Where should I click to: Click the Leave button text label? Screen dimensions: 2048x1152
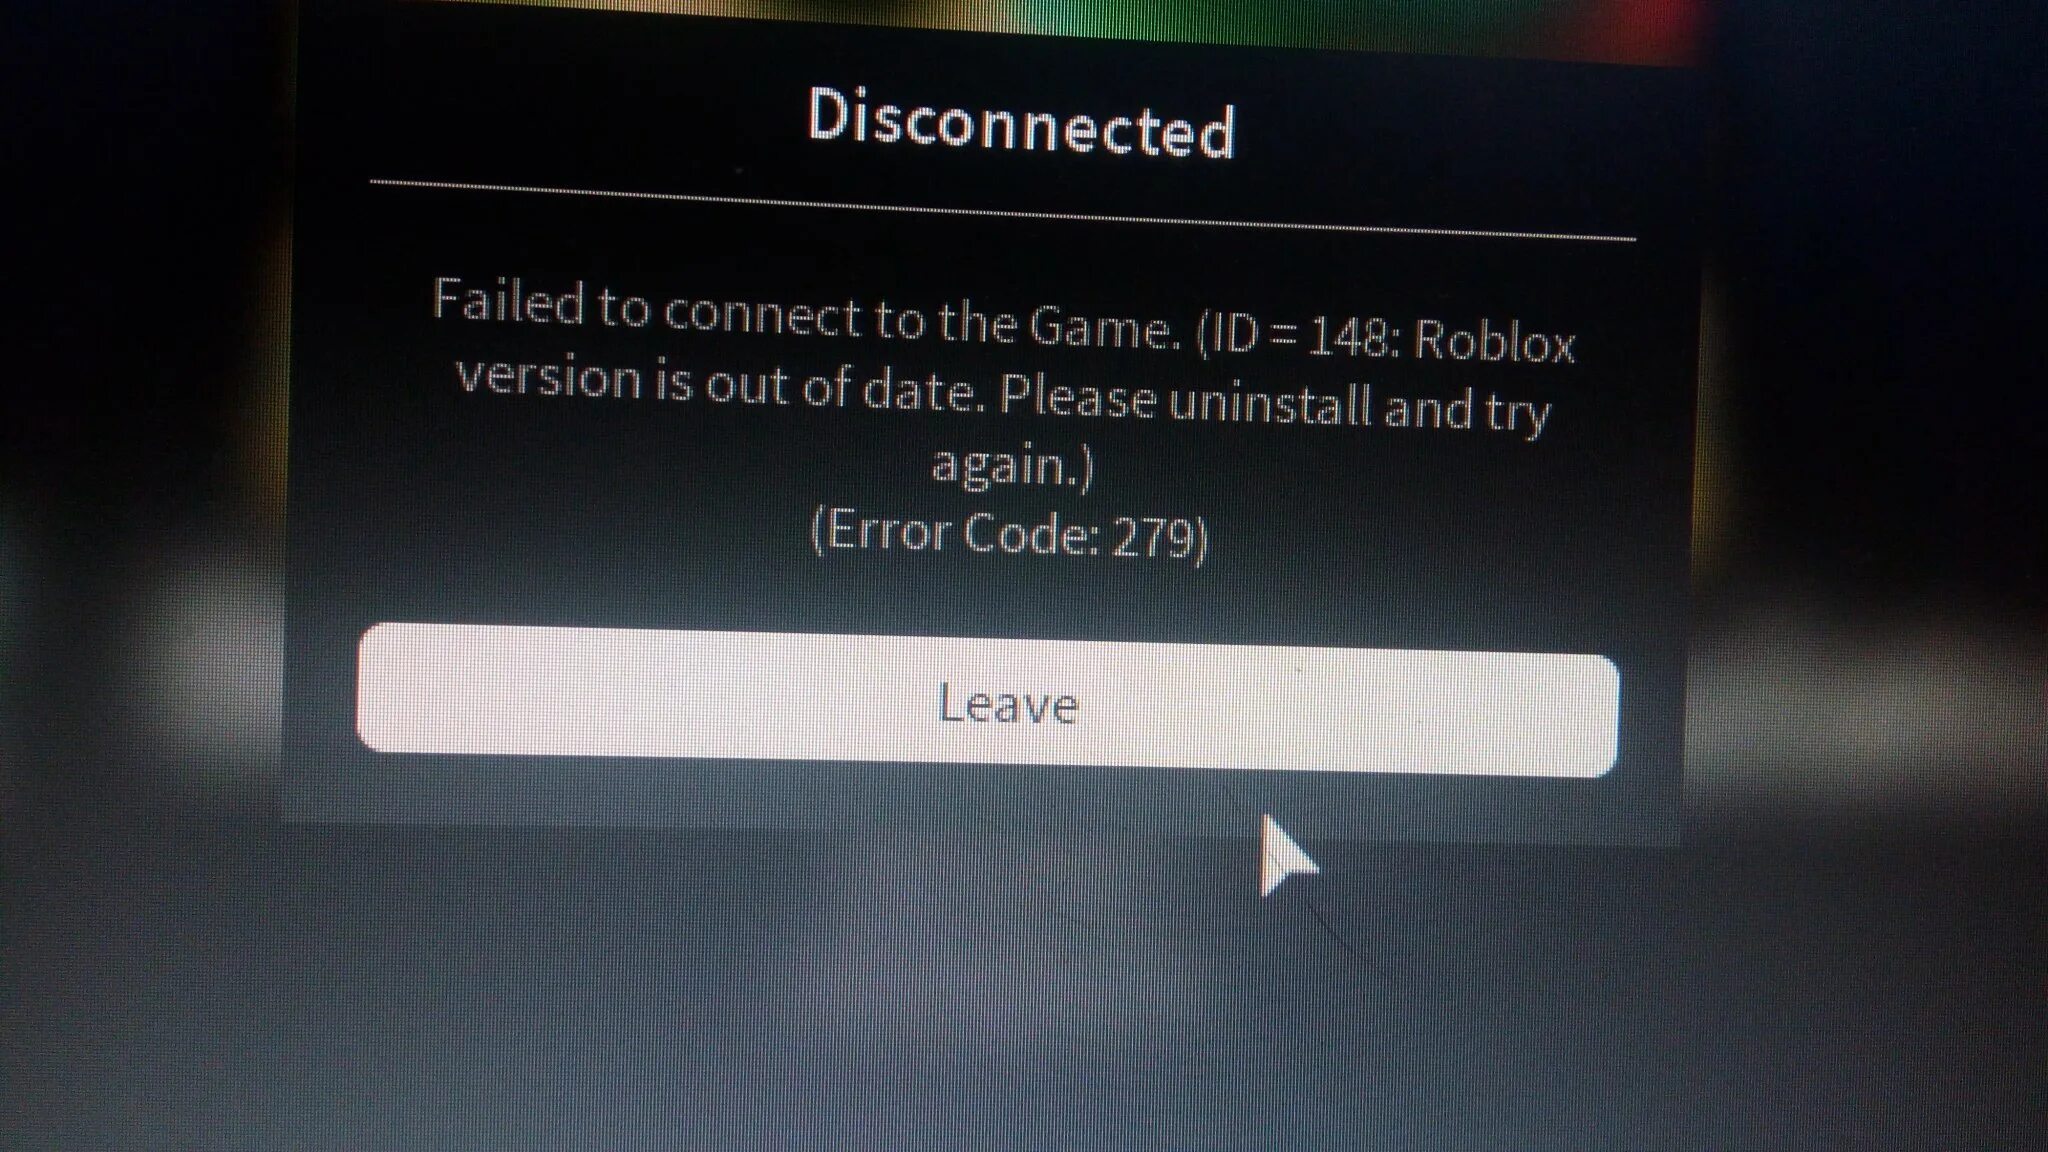[x=1004, y=702]
